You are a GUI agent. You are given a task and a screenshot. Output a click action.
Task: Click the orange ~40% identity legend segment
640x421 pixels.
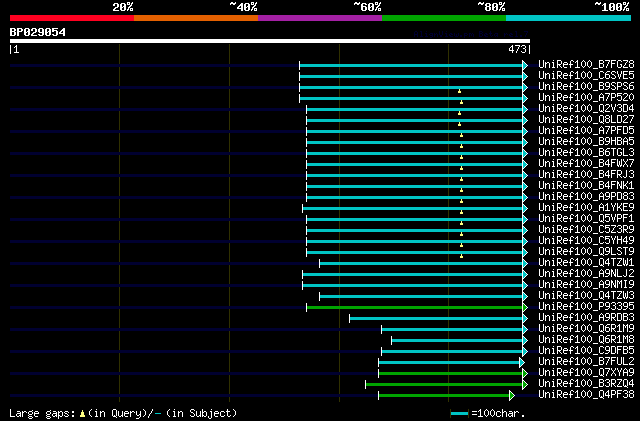point(196,18)
